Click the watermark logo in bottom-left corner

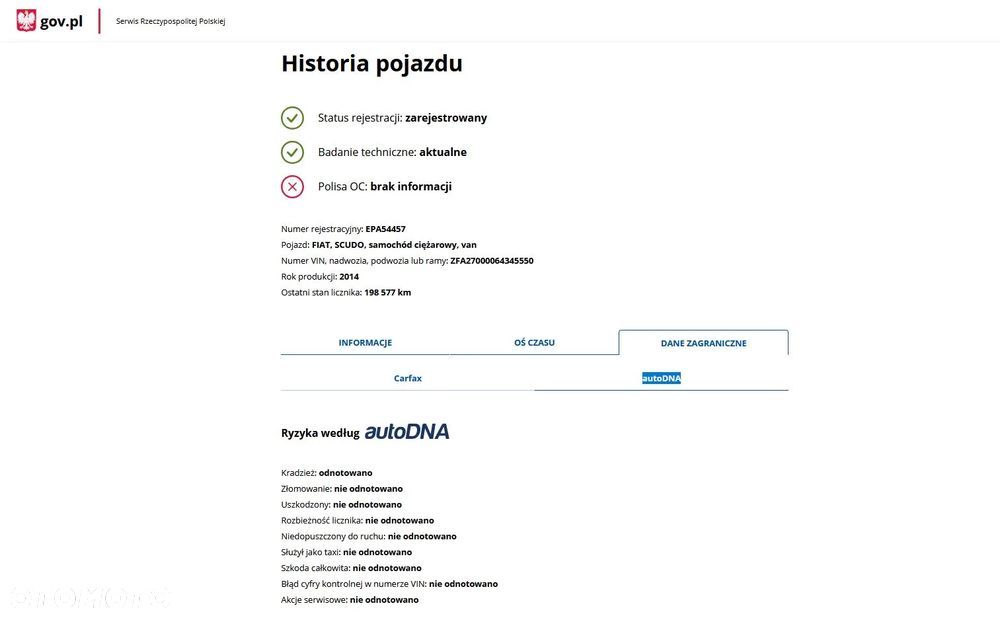[x=88, y=597]
